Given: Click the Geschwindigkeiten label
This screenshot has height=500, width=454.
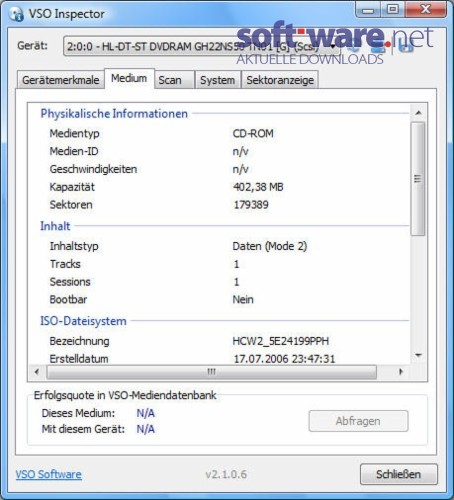Looking at the screenshot, I should tap(93, 169).
